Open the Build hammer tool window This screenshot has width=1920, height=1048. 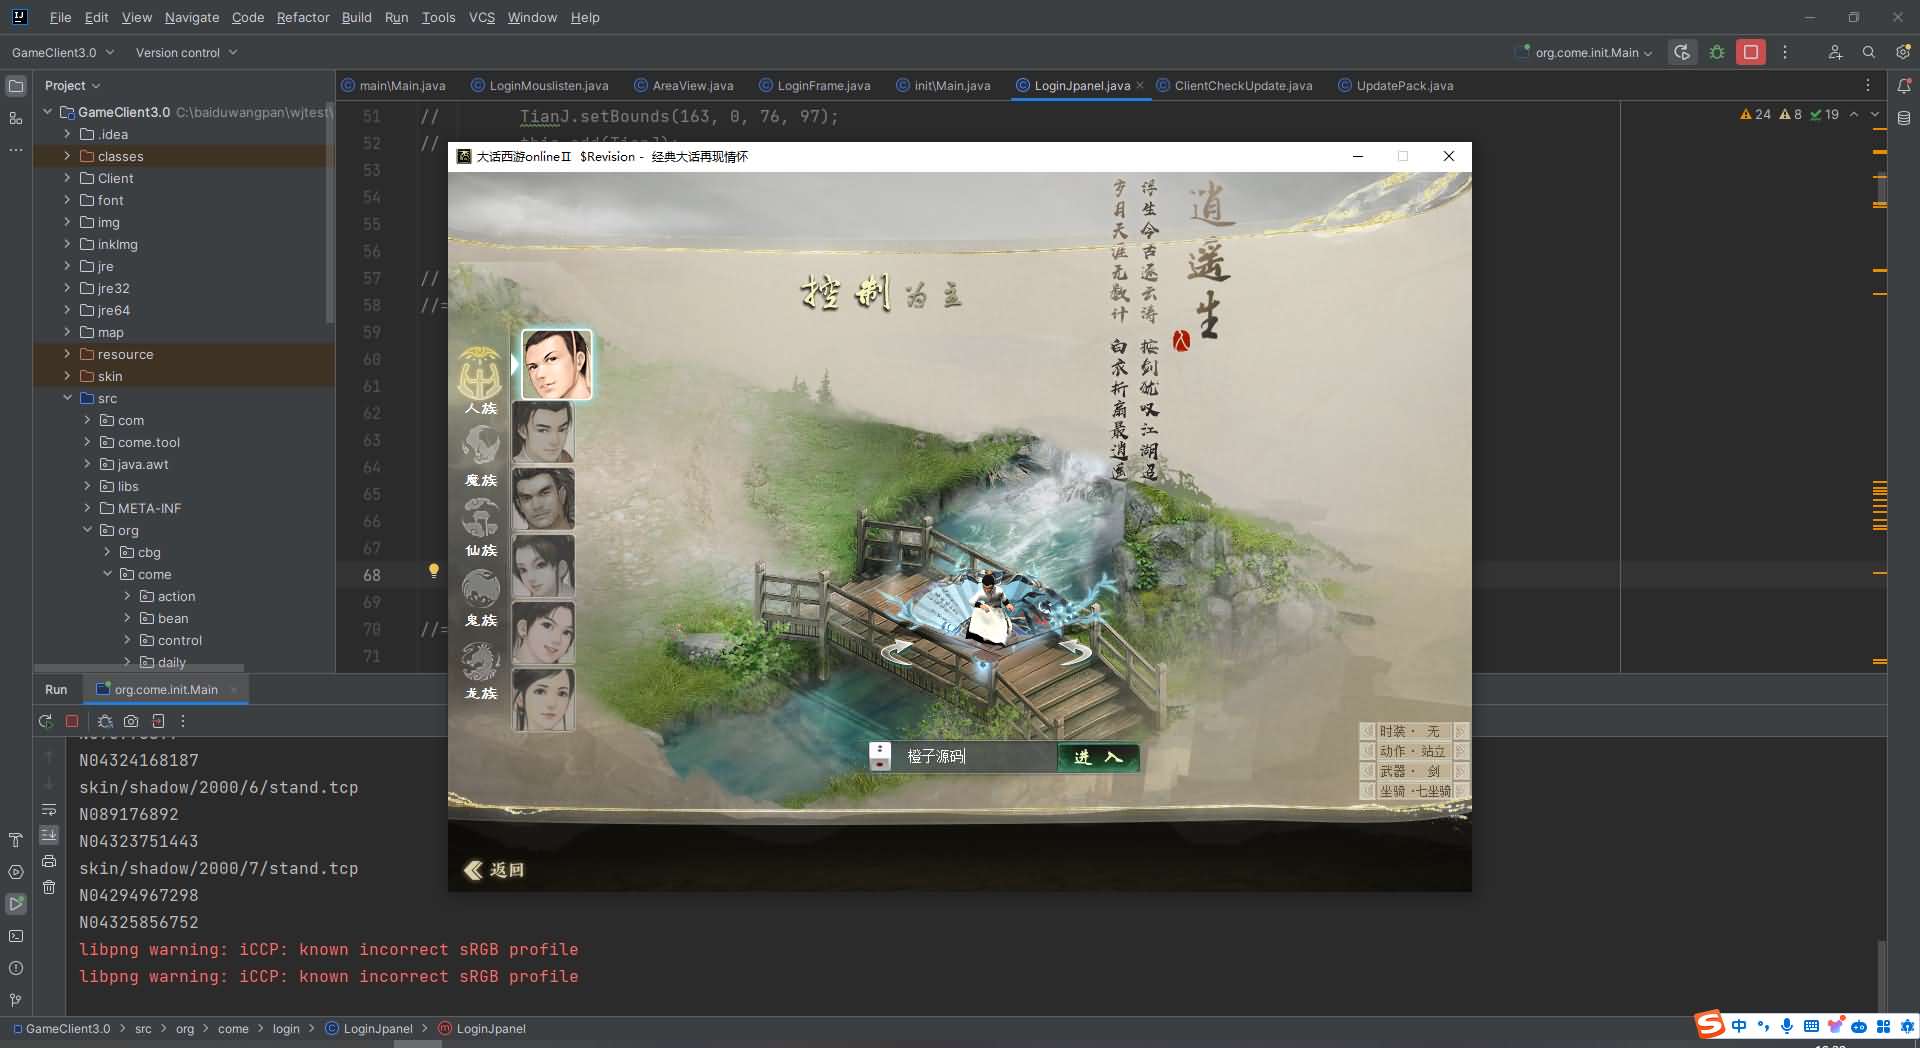(x=16, y=840)
